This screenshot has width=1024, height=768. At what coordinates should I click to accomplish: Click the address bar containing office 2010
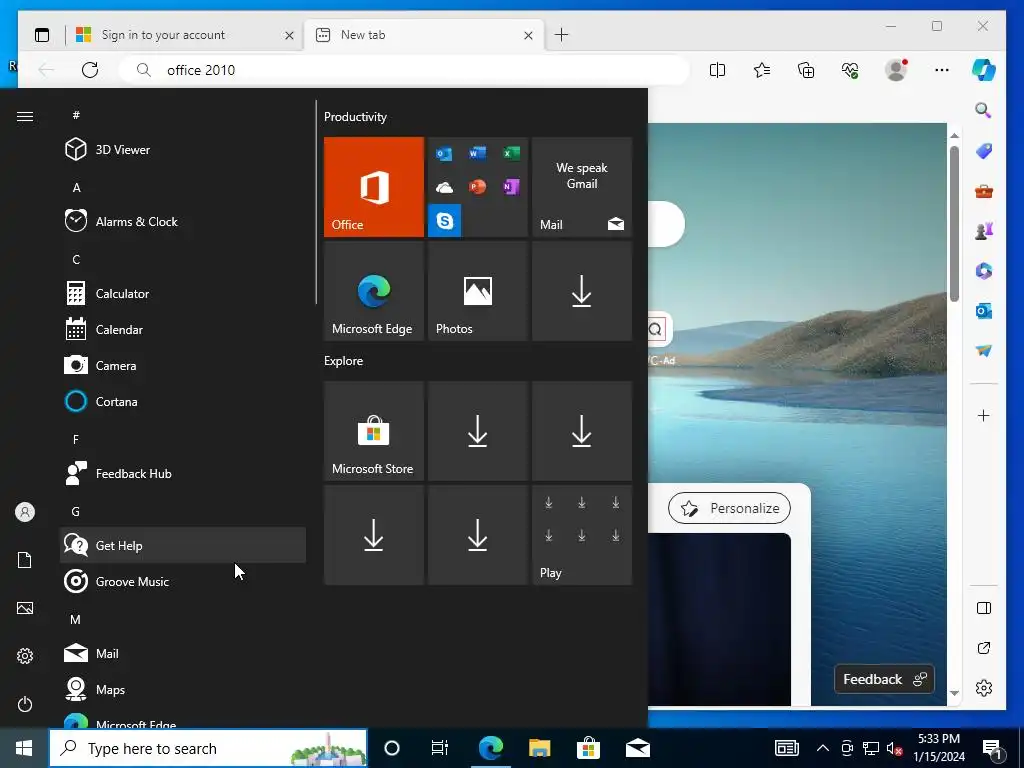pos(404,70)
